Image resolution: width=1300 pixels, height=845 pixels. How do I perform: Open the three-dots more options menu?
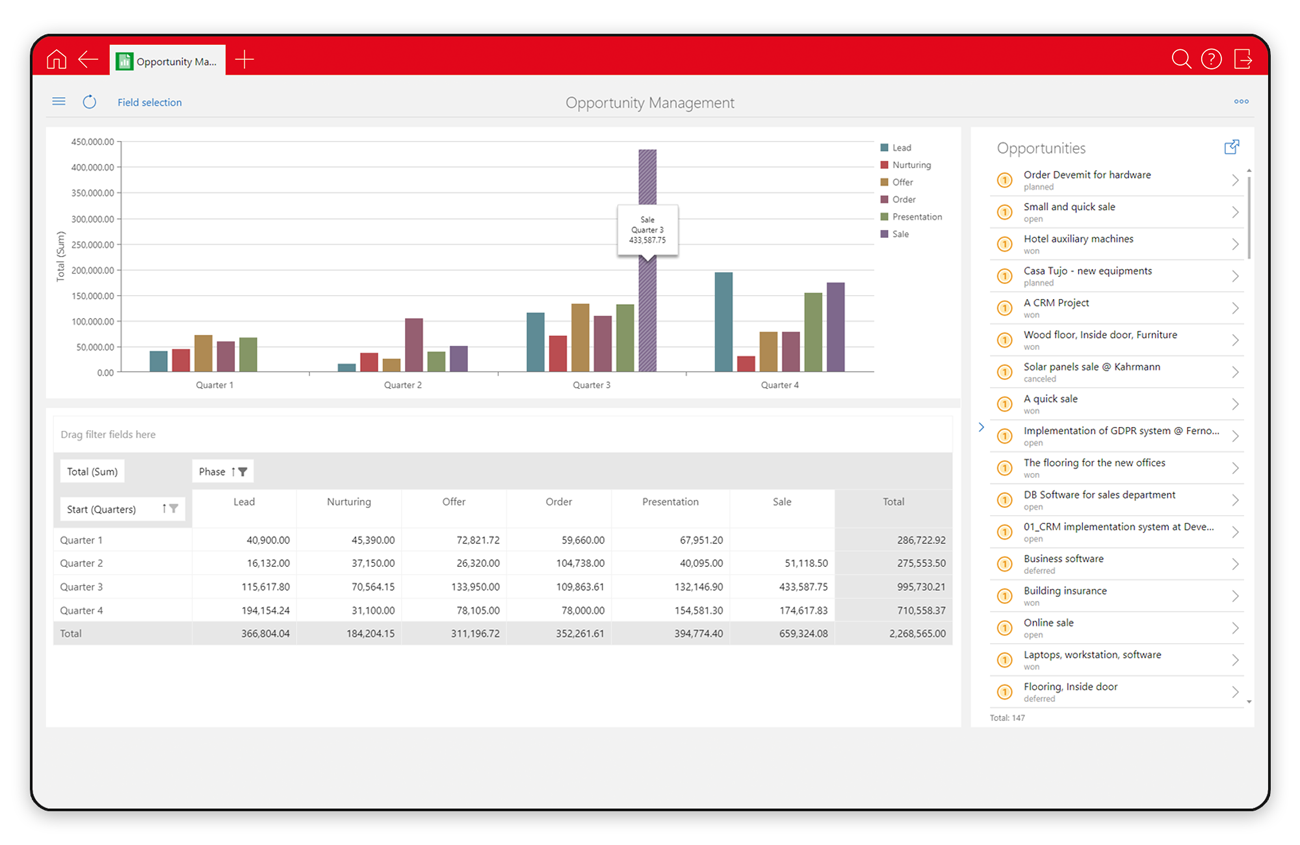pyautogui.click(x=1241, y=102)
